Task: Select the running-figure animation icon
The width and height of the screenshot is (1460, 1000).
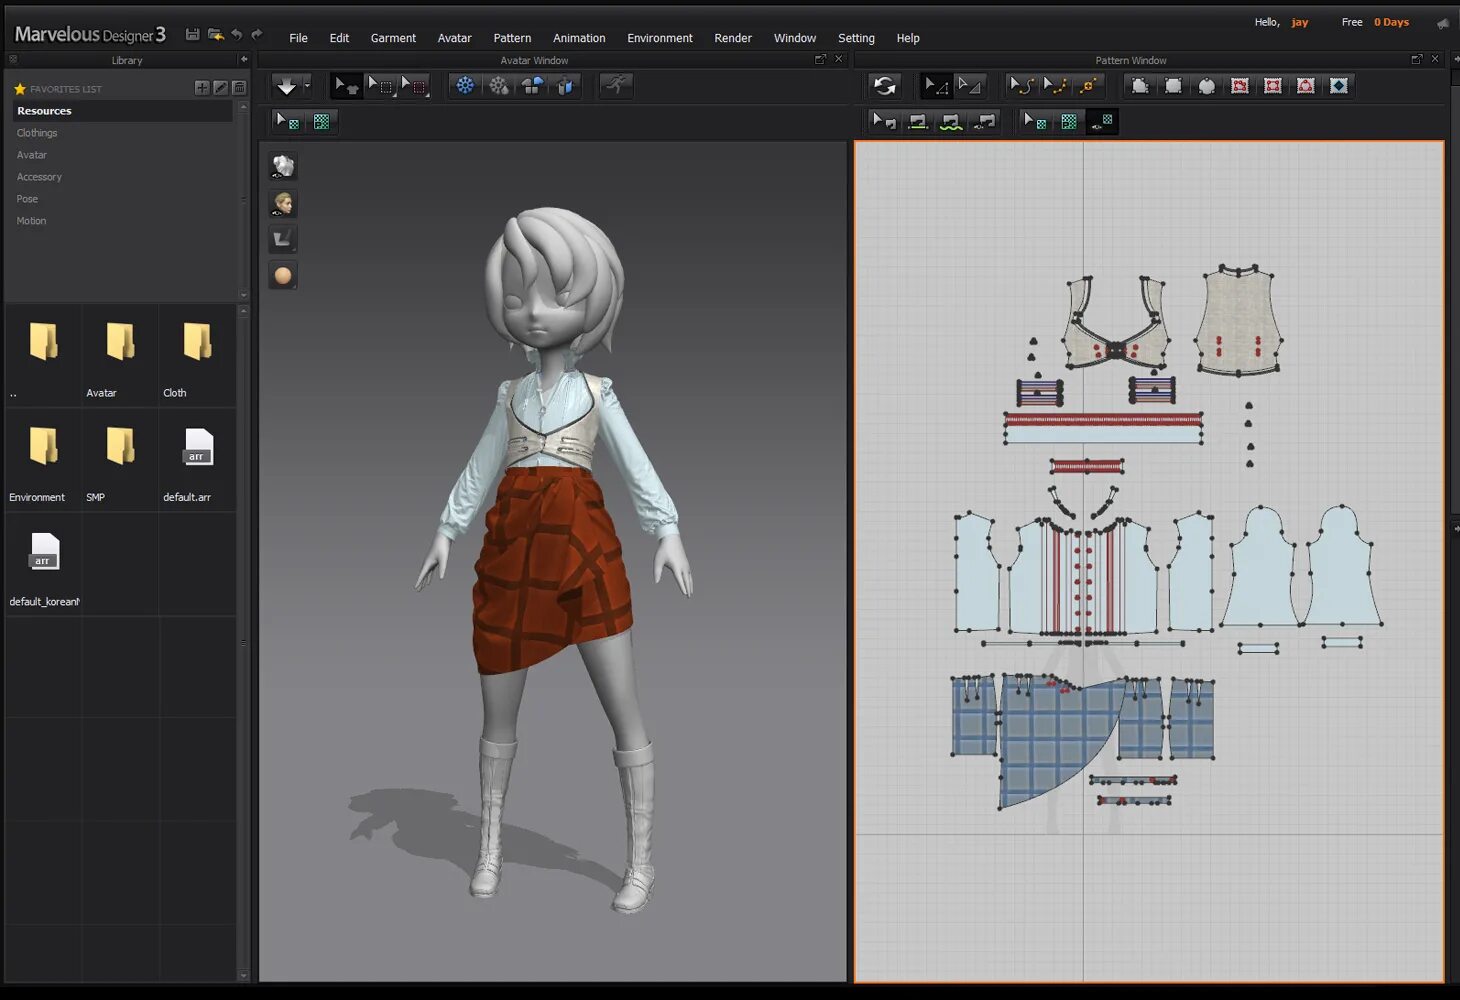Action: [616, 86]
